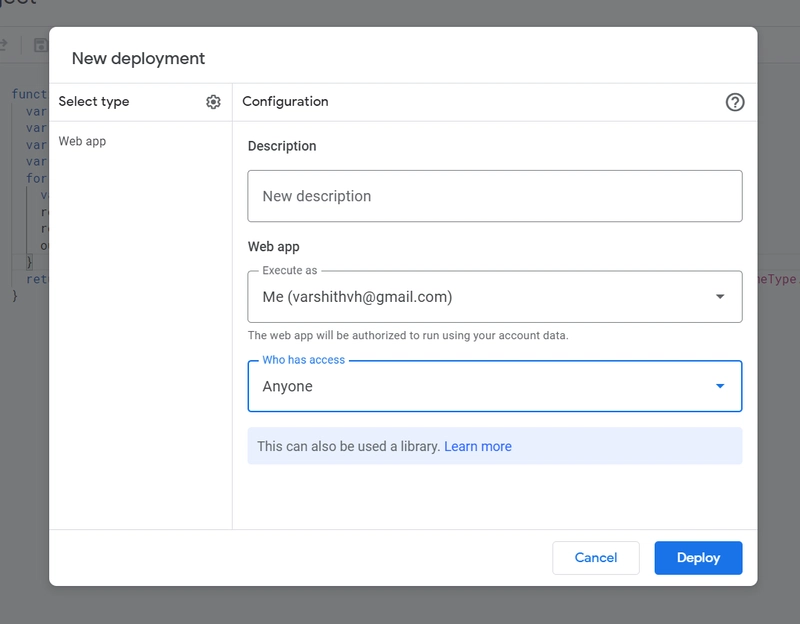Click the Execute as dropdown arrow
The width and height of the screenshot is (800, 624).
point(720,296)
